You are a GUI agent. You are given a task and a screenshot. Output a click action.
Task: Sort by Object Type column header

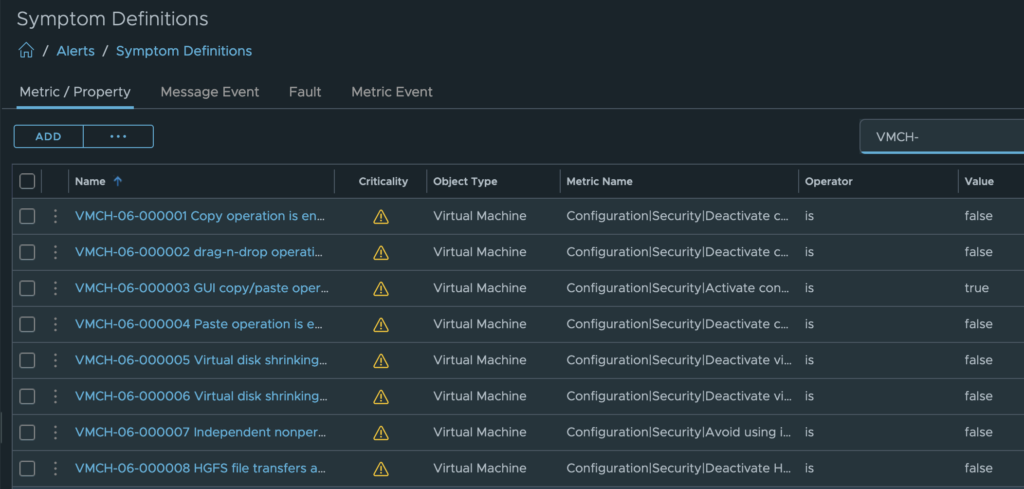465,181
